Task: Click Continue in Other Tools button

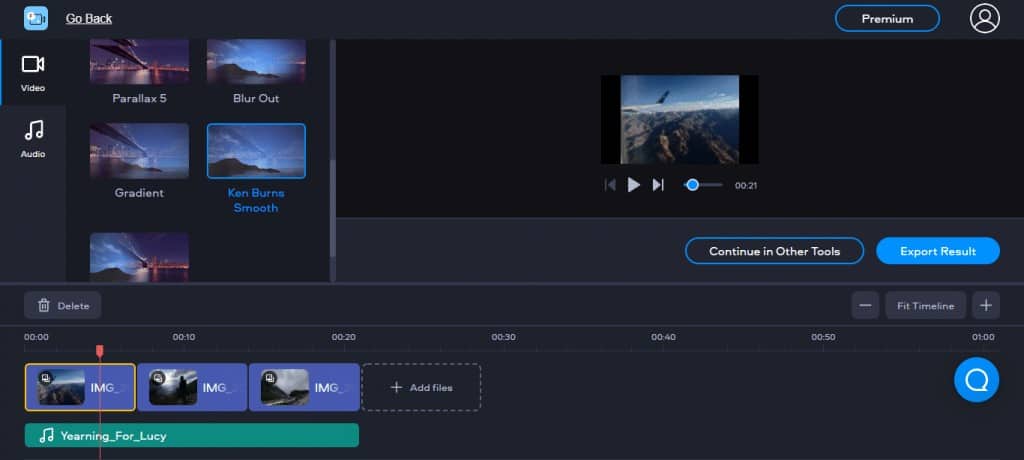Action: click(x=775, y=251)
